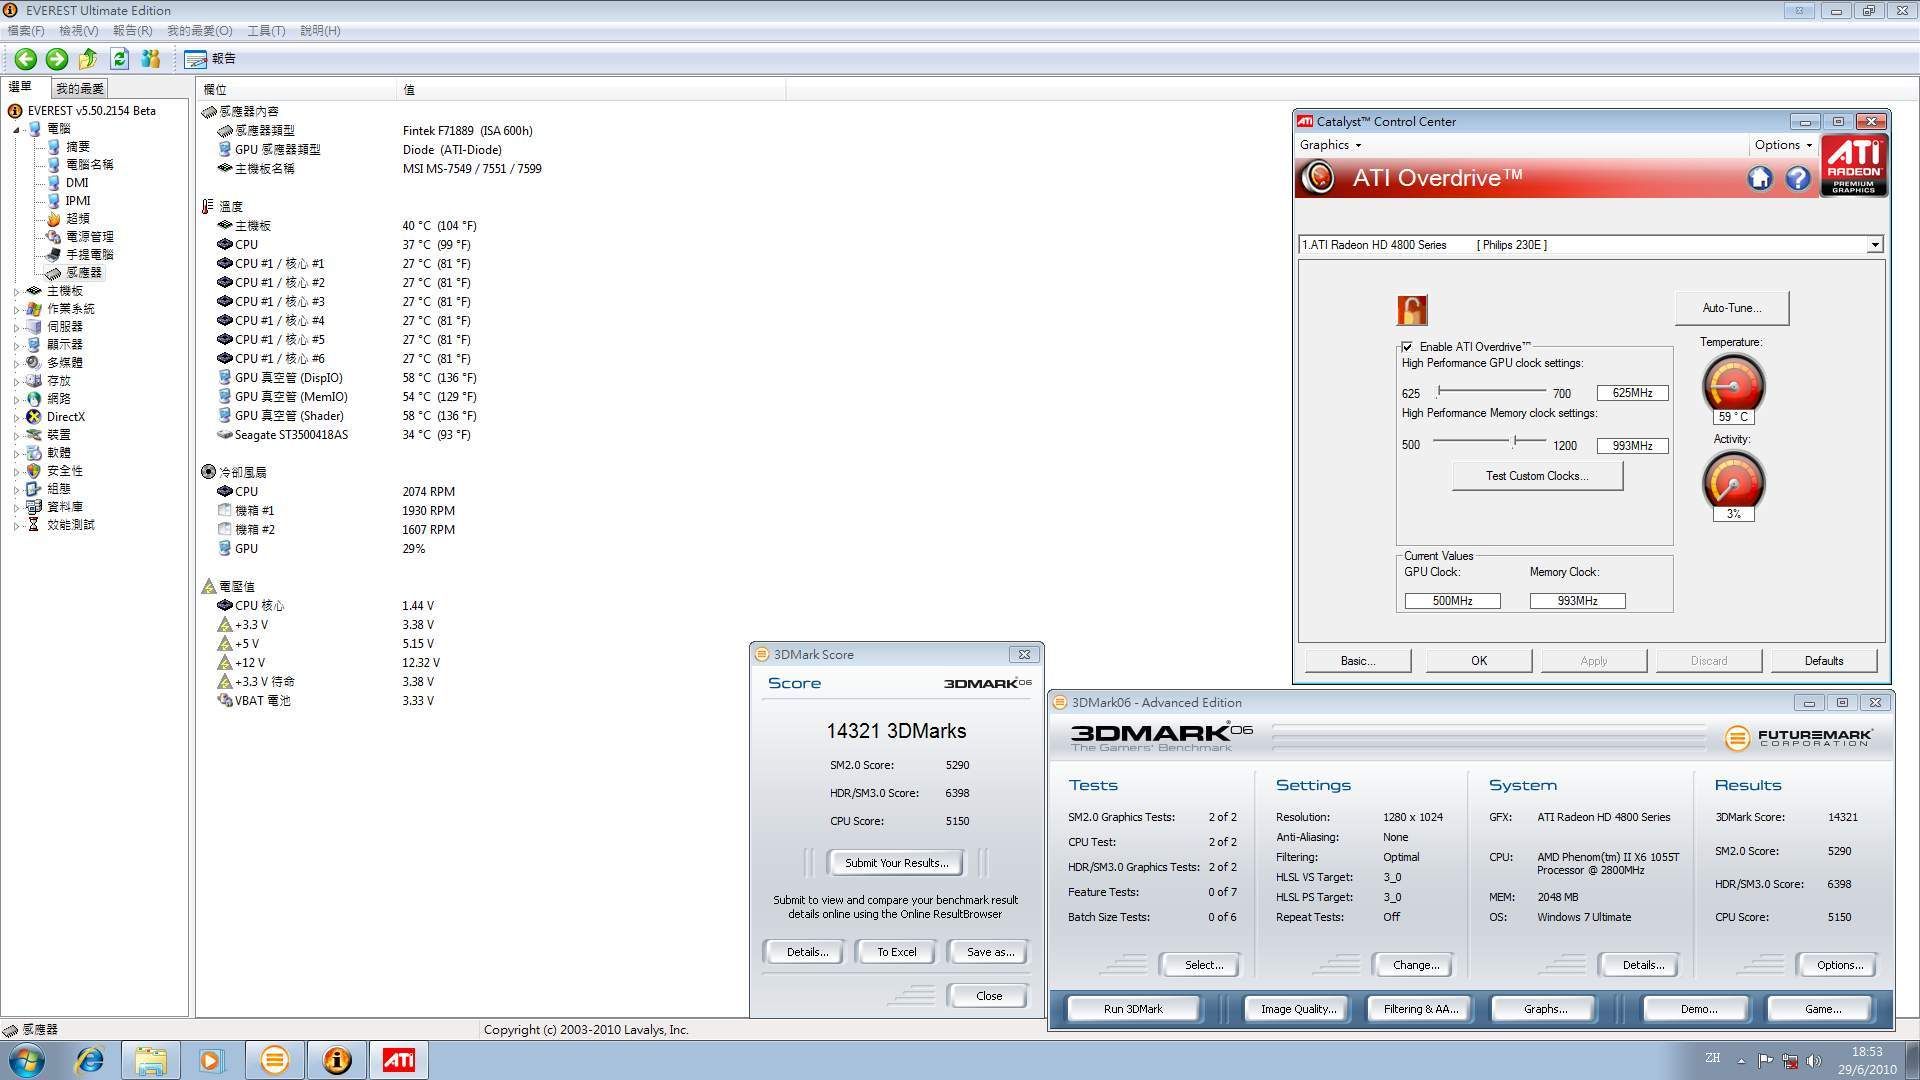1920x1080 pixels.
Task: Switch to 我的最愛 favorites tab
Action: pyautogui.click(x=80, y=88)
